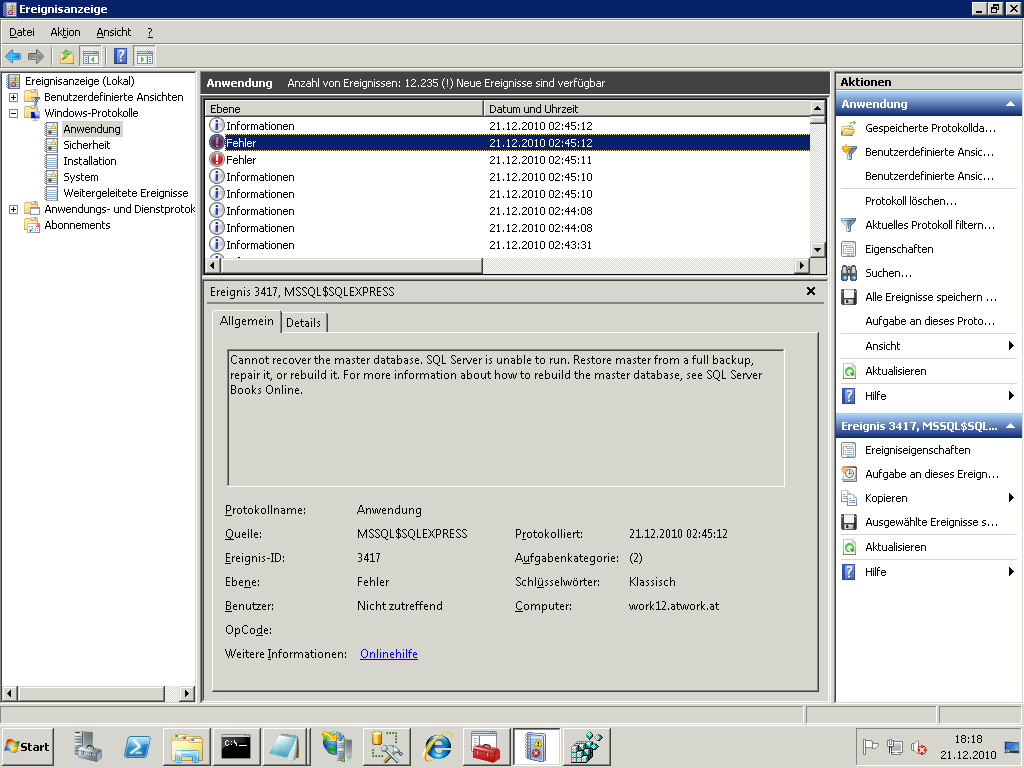
Task: Open the Aktion menu
Action: (x=65, y=32)
